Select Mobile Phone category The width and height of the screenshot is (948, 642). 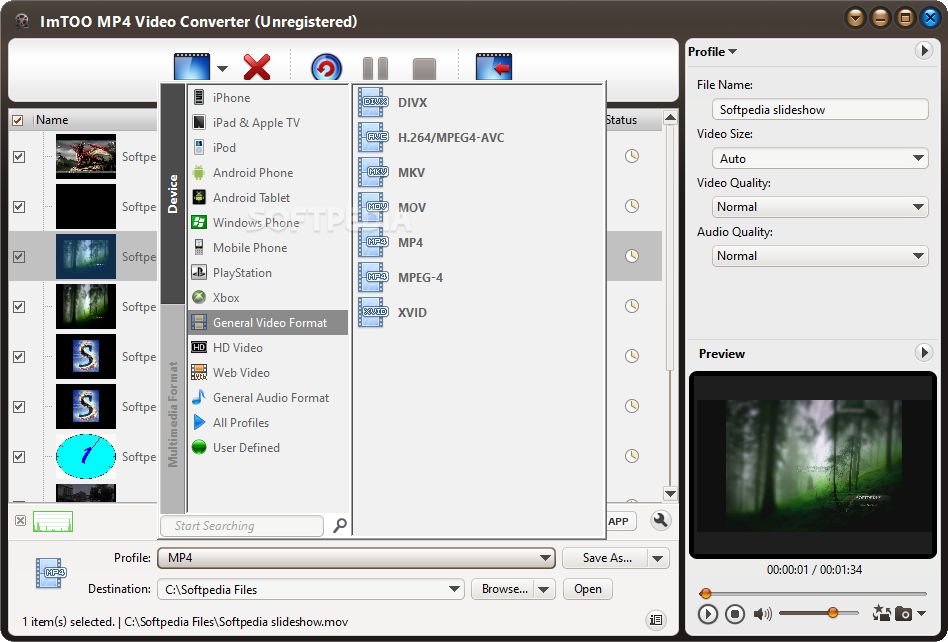tap(268, 248)
